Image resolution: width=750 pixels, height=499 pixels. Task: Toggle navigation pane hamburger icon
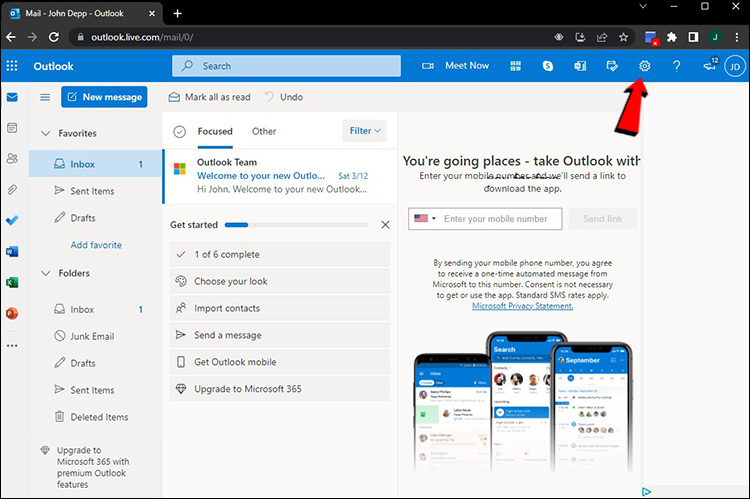tap(45, 97)
